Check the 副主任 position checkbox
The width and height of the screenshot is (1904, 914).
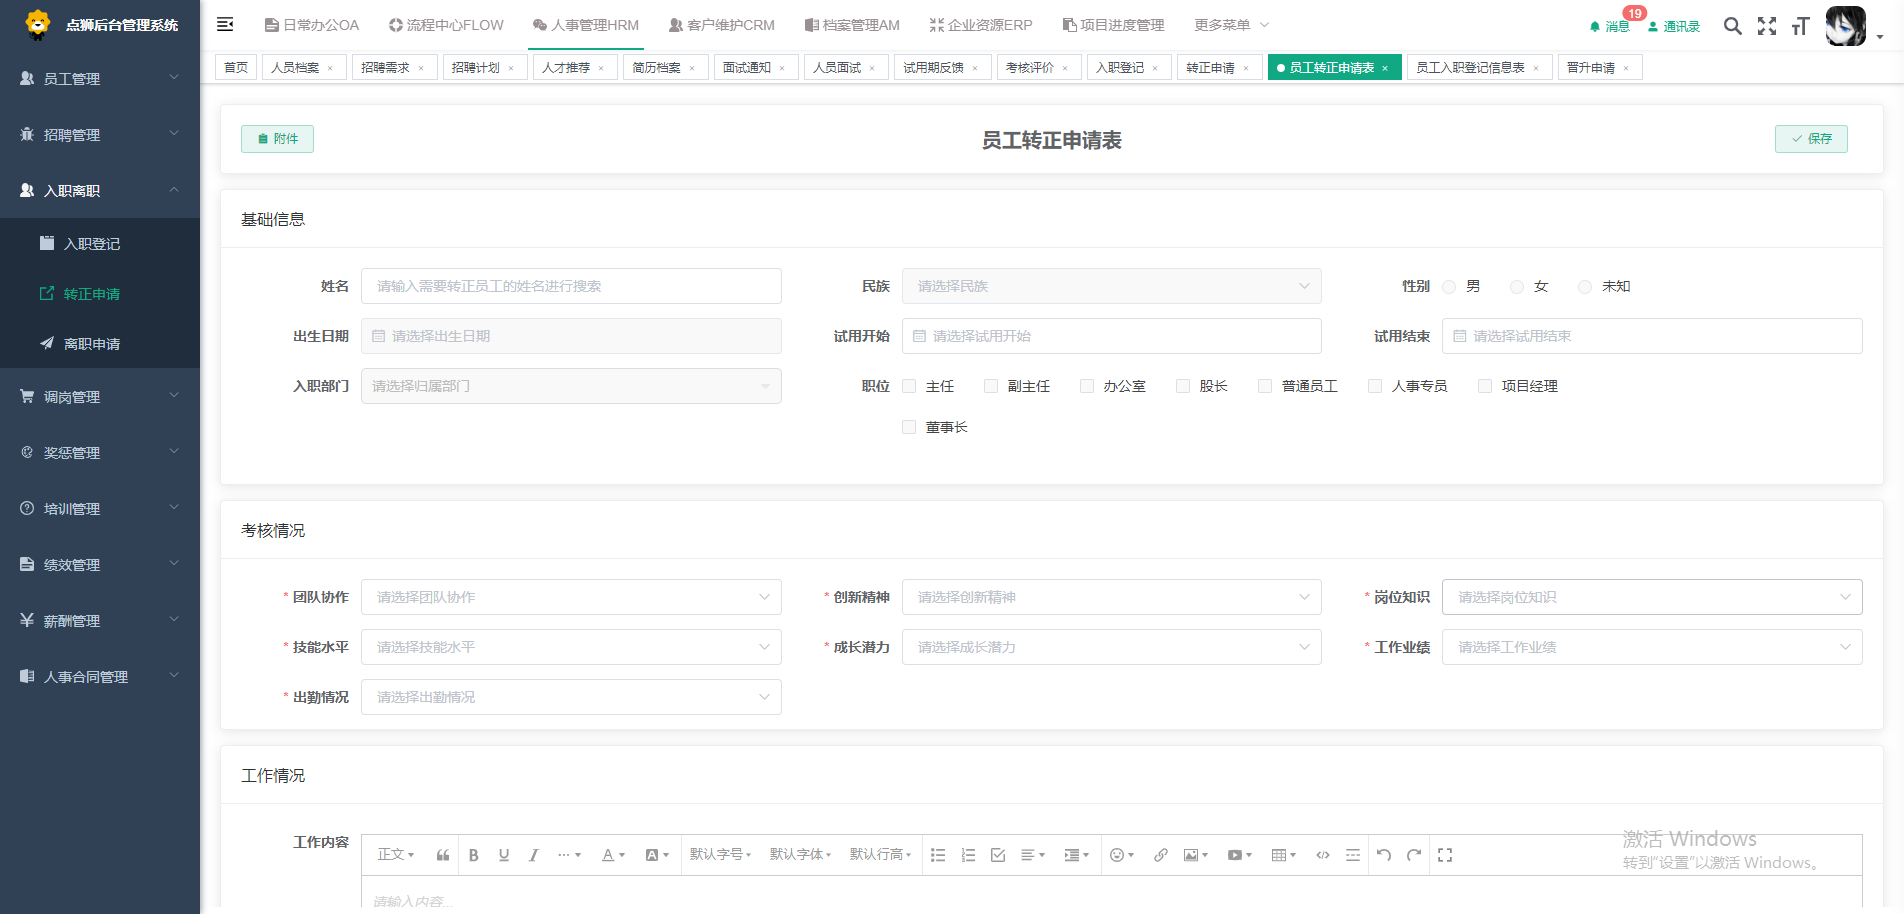click(991, 386)
